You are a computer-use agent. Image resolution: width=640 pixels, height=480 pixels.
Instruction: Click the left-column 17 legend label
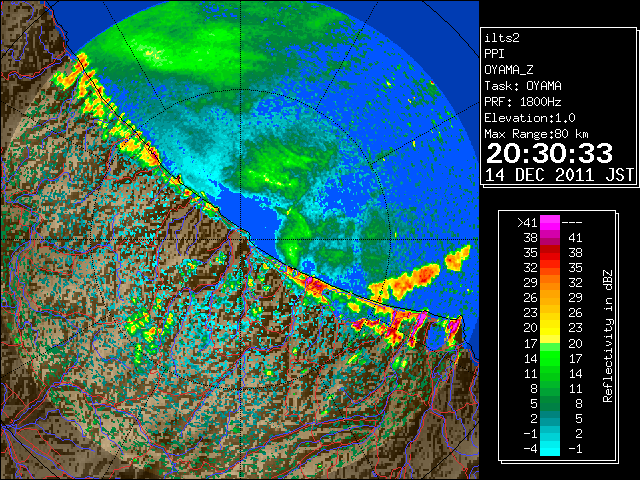(531, 343)
